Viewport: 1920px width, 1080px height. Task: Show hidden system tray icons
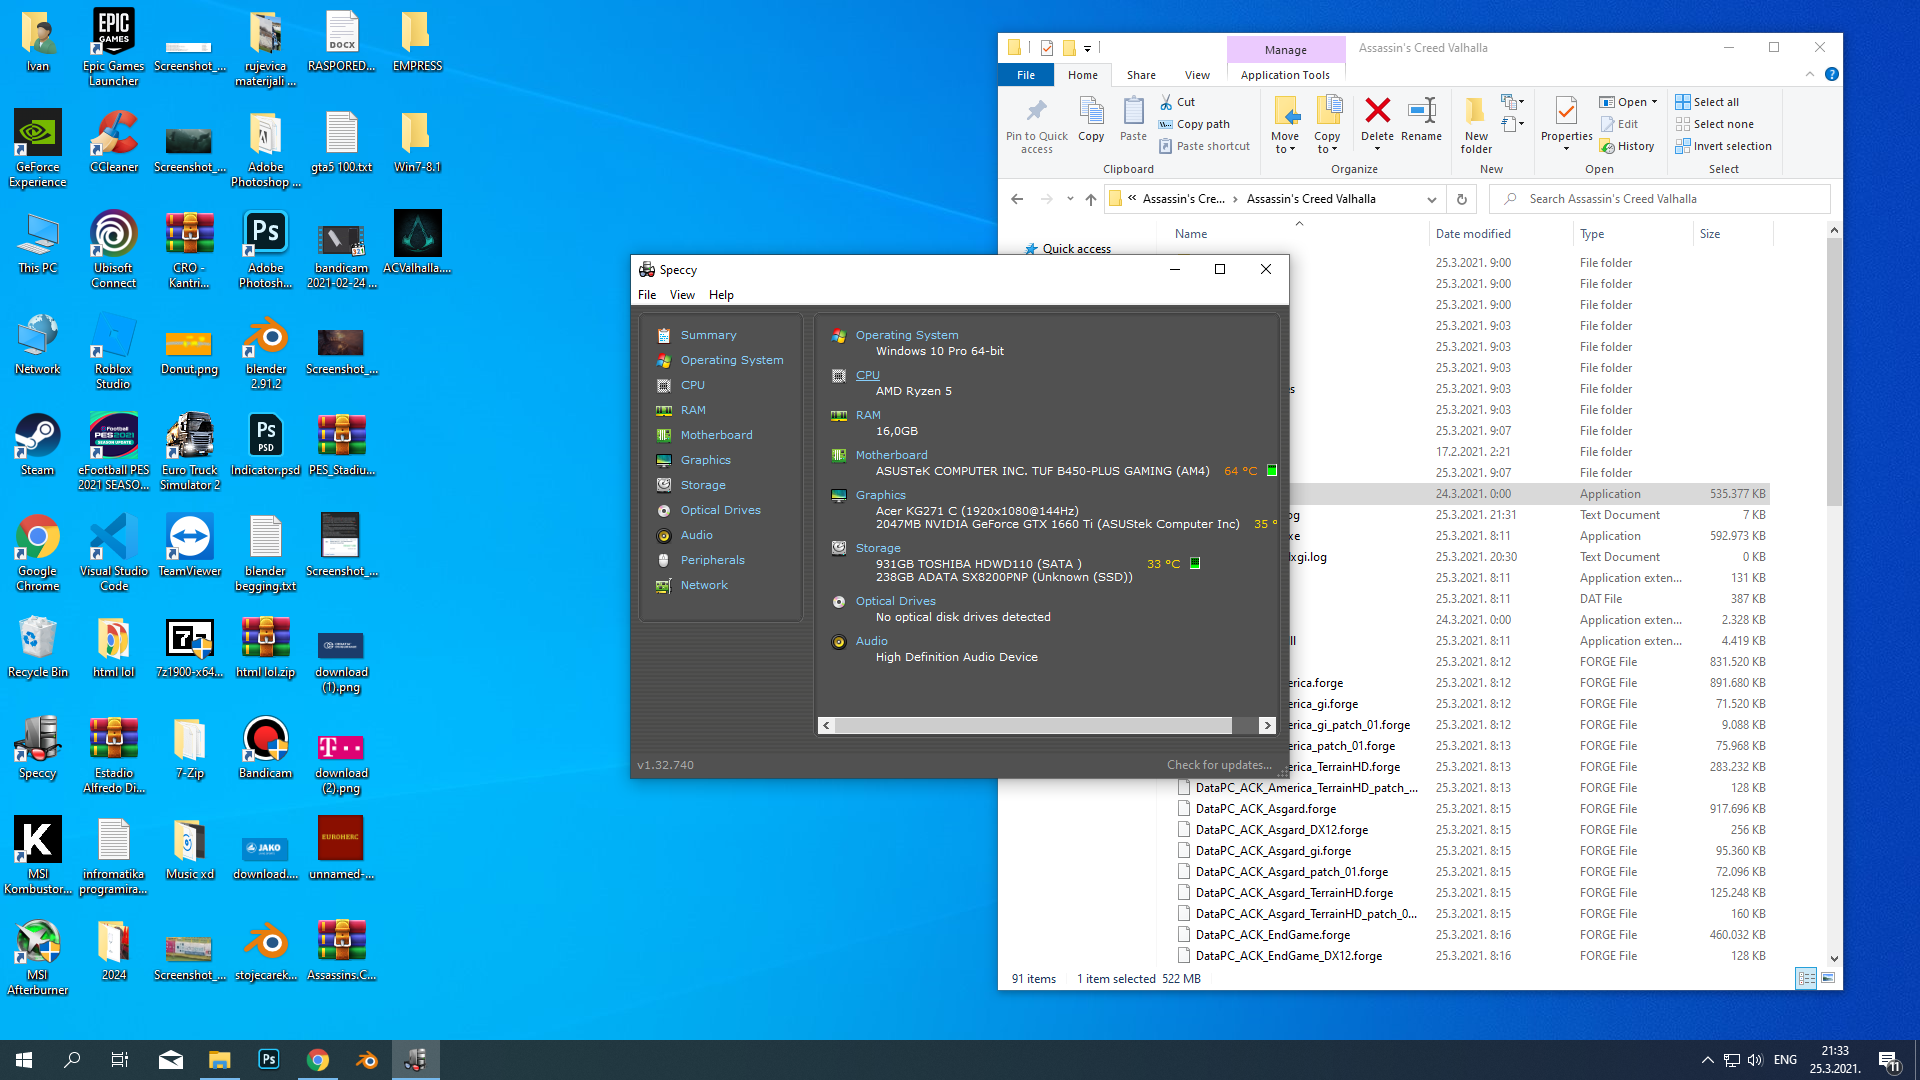click(x=1707, y=1060)
